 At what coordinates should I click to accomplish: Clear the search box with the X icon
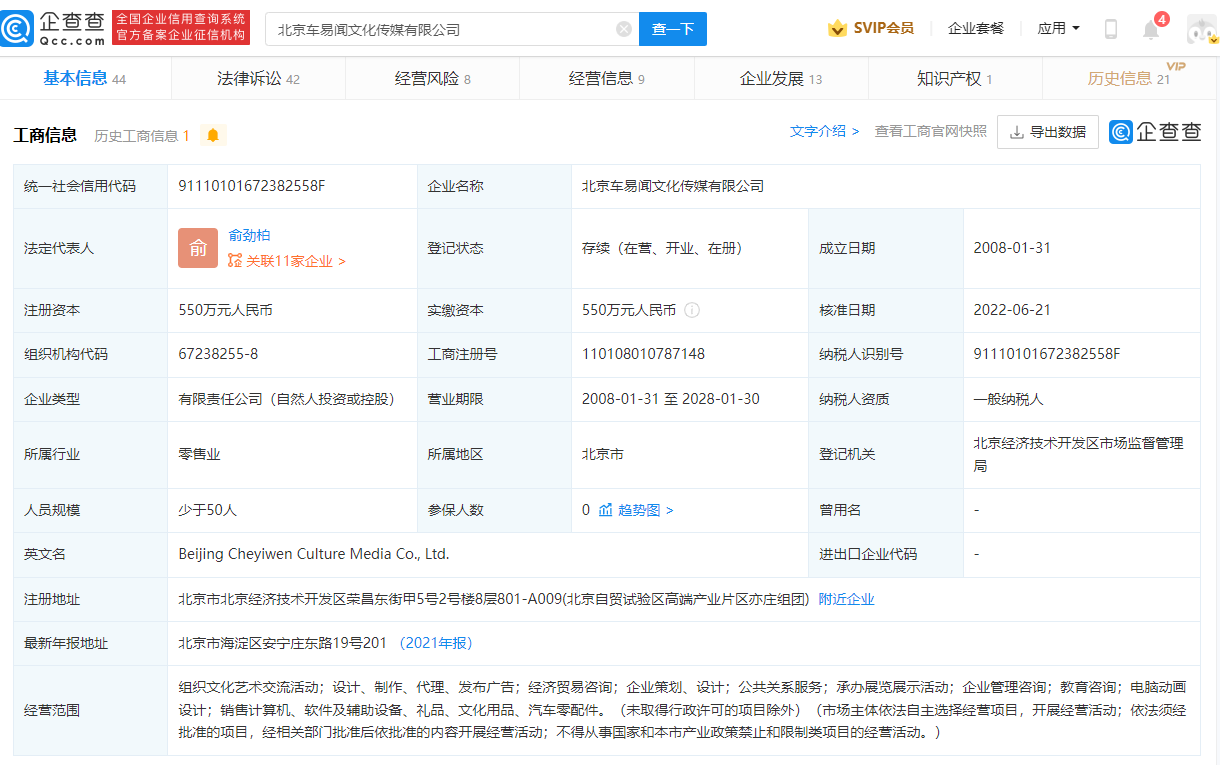click(x=624, y=30)
